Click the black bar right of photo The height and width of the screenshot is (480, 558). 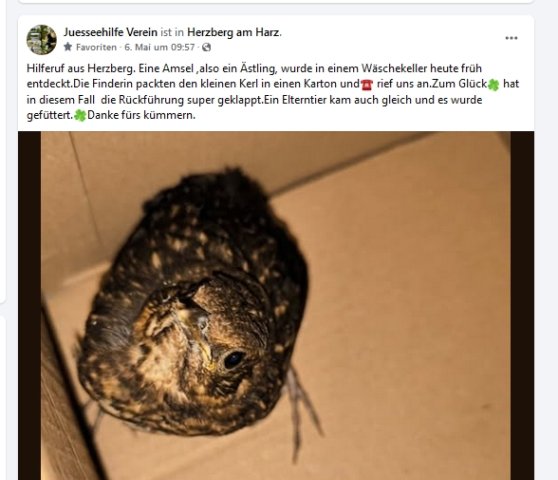click(522, 306)
